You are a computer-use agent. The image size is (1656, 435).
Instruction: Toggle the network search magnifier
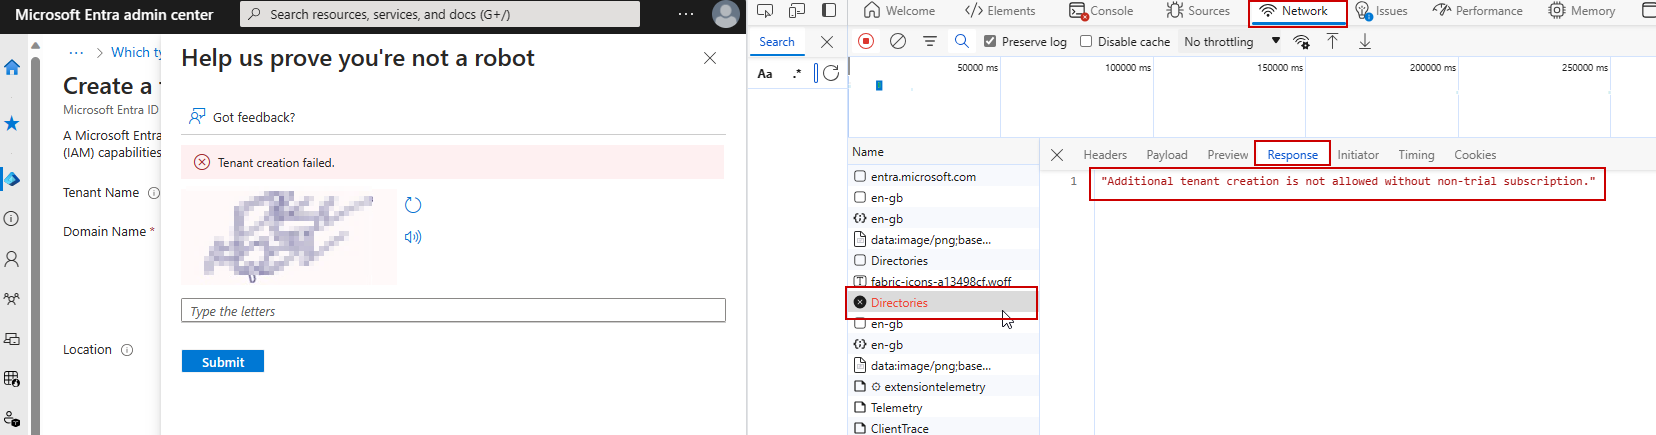tap(961, 41)
